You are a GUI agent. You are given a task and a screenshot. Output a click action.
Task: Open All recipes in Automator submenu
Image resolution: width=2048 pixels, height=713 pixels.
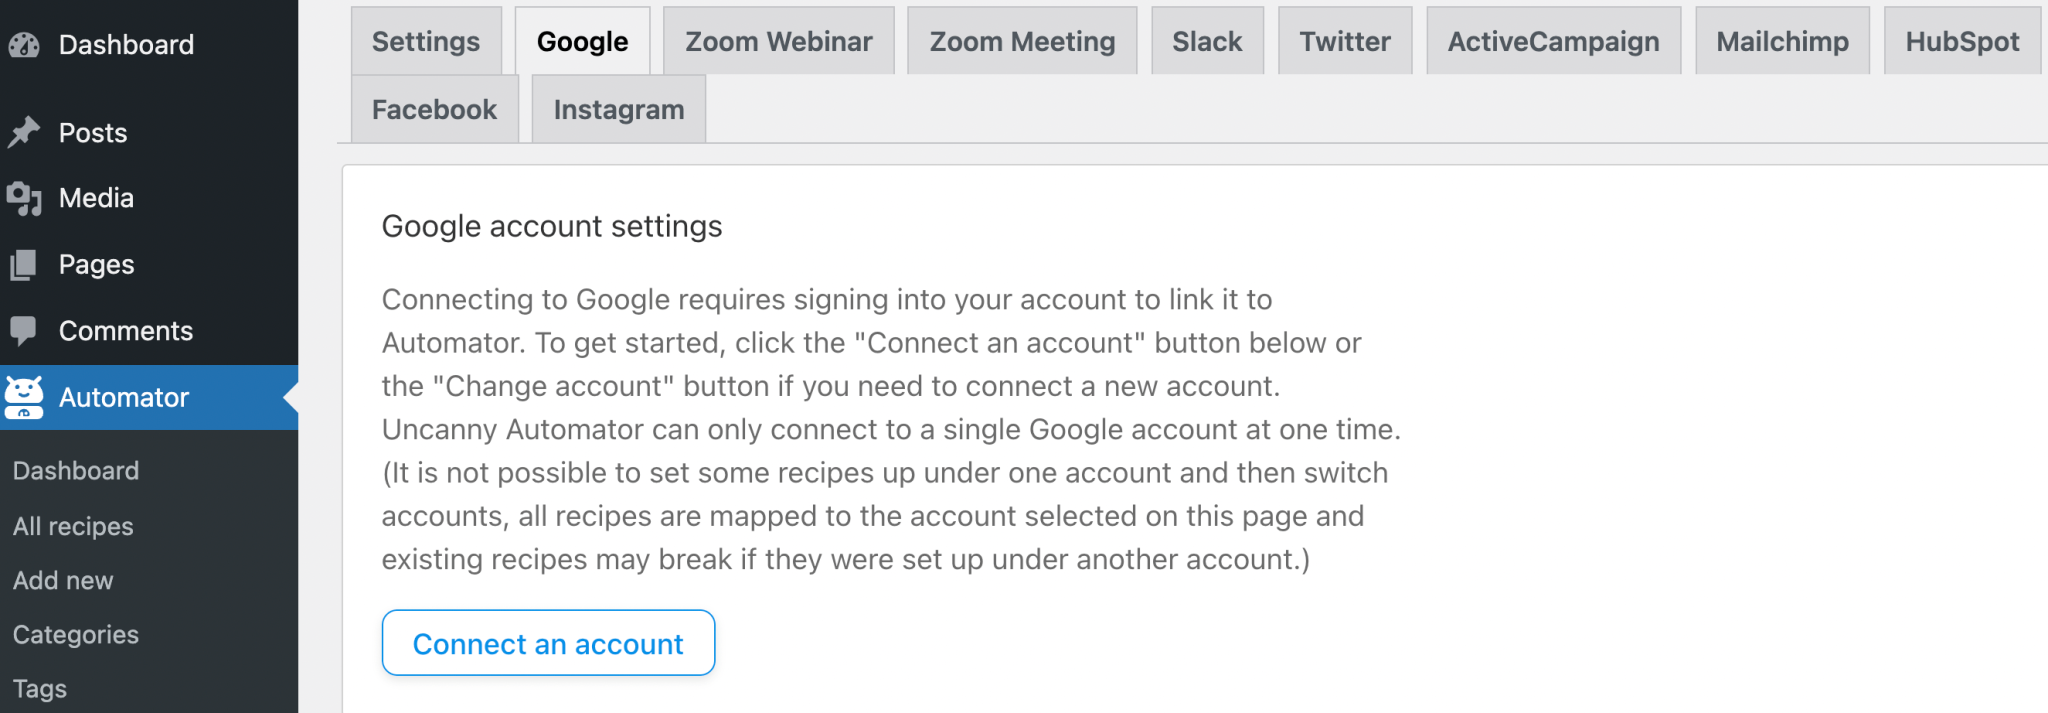point(73,526)
